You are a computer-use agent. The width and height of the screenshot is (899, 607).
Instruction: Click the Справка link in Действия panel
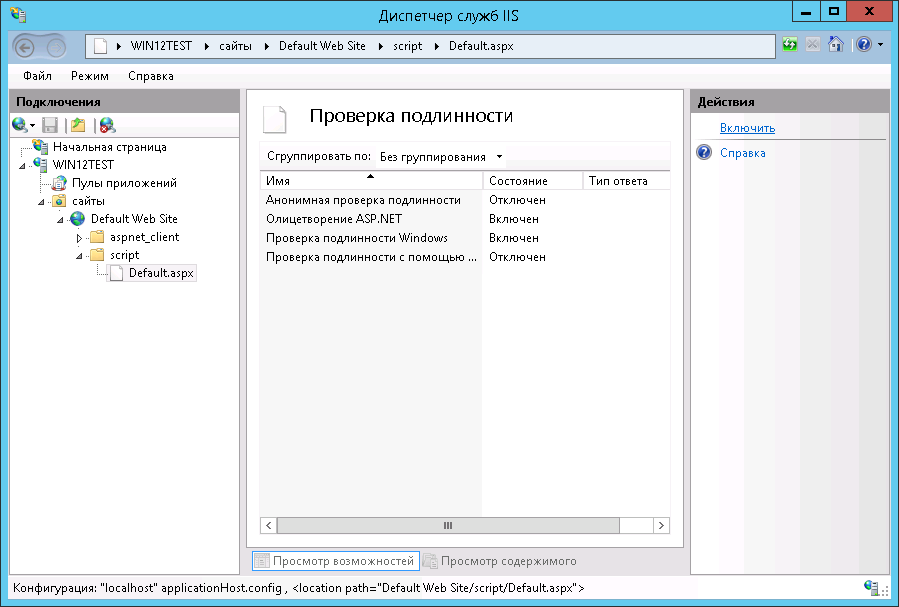742,153
